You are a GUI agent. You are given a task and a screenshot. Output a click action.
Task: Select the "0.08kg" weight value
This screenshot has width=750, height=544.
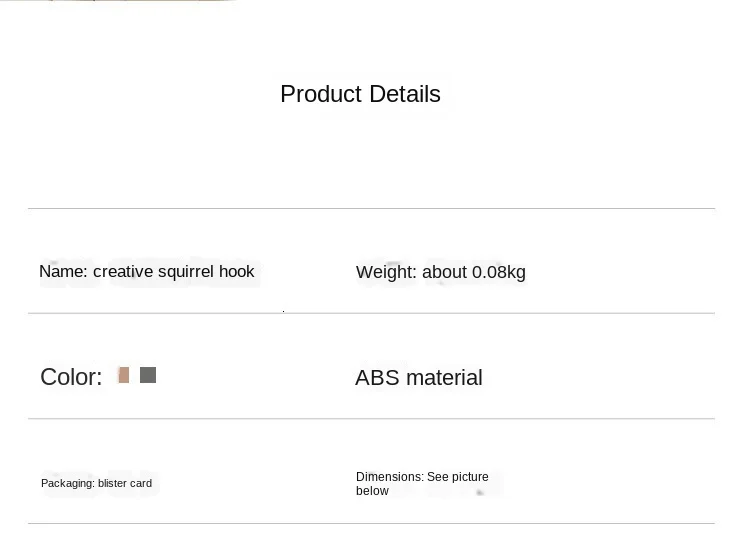(499, 272)
